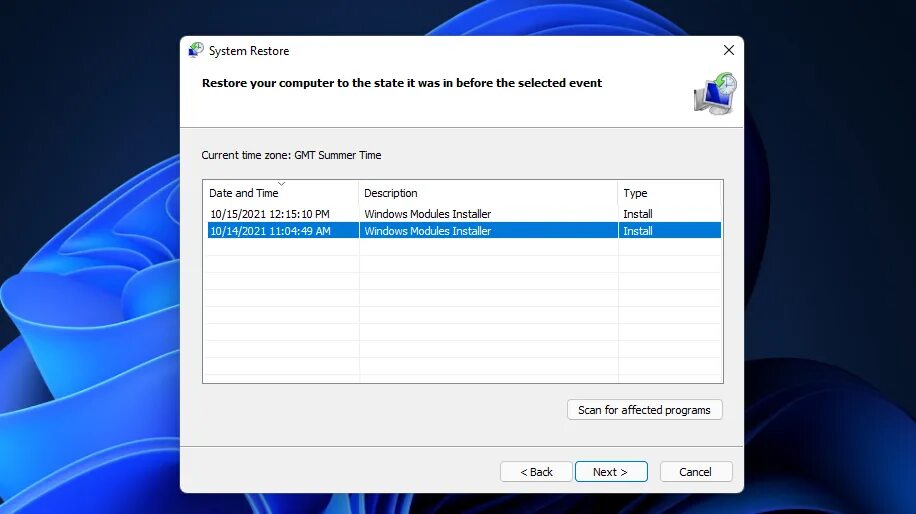
Task: Sort by the Date and Time column header
Action: pos(280,193)
